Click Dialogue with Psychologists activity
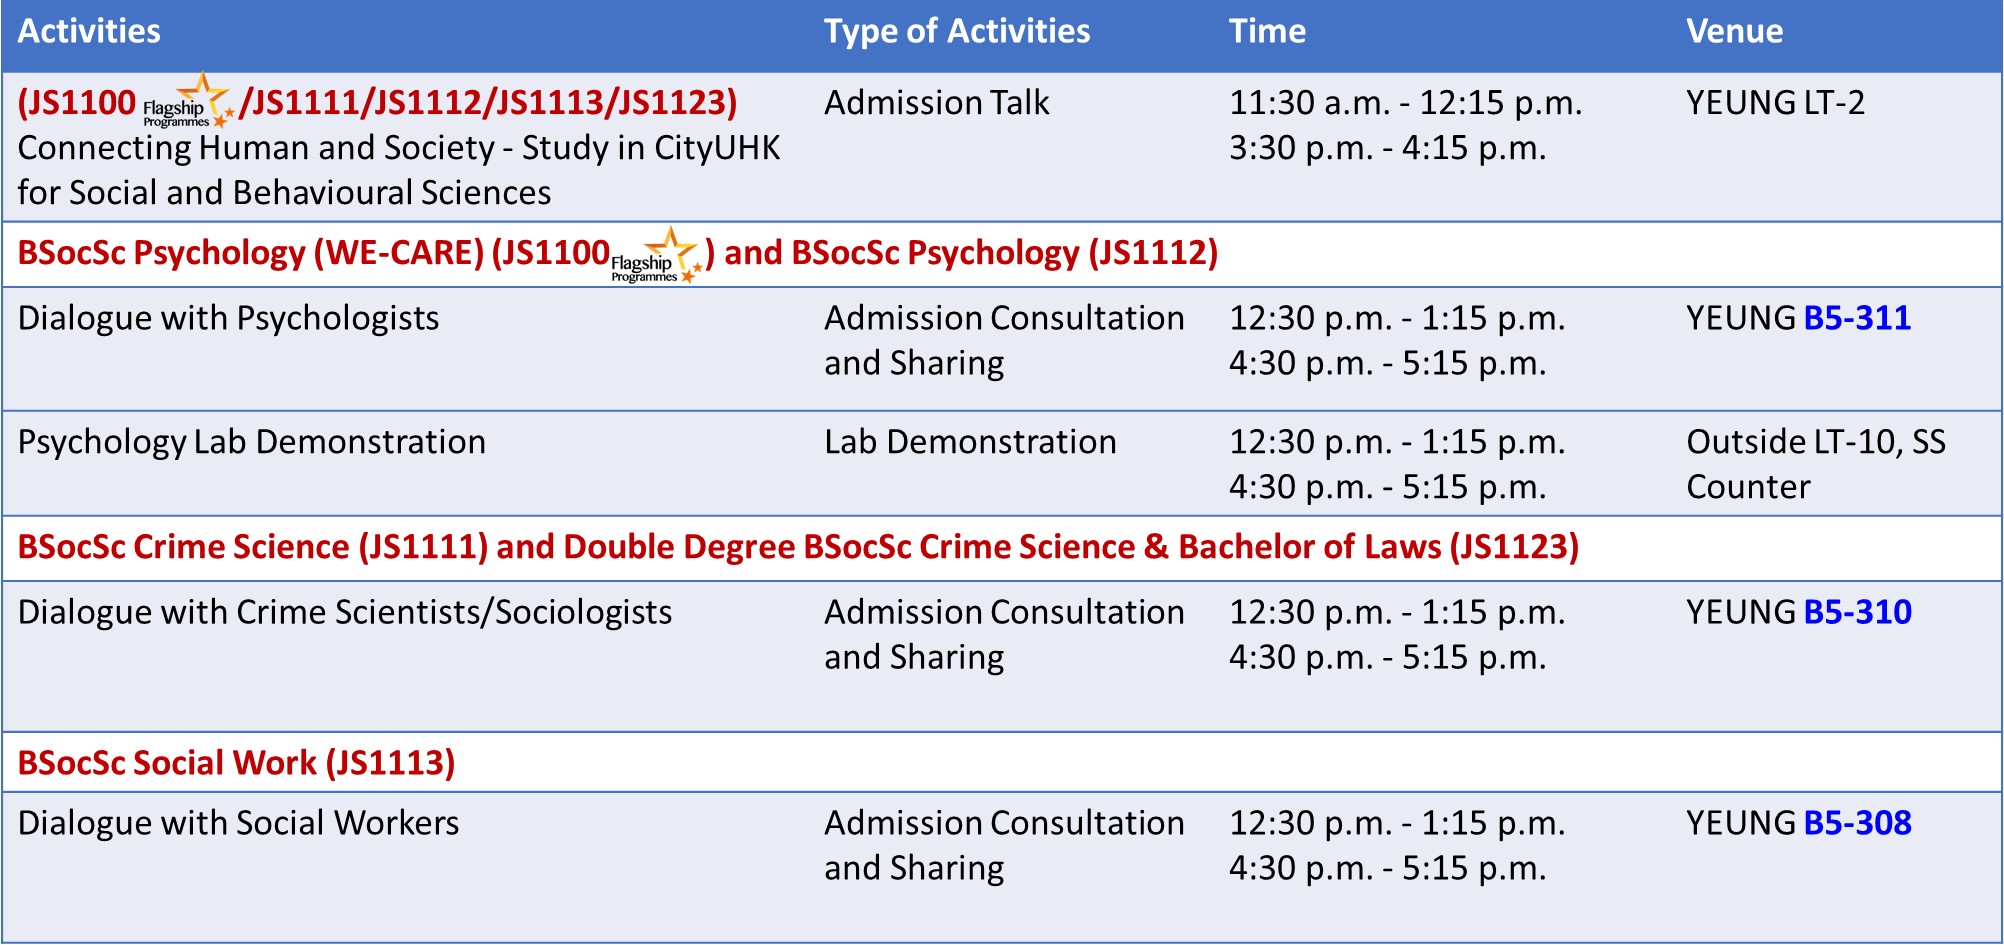 [228, 318]
